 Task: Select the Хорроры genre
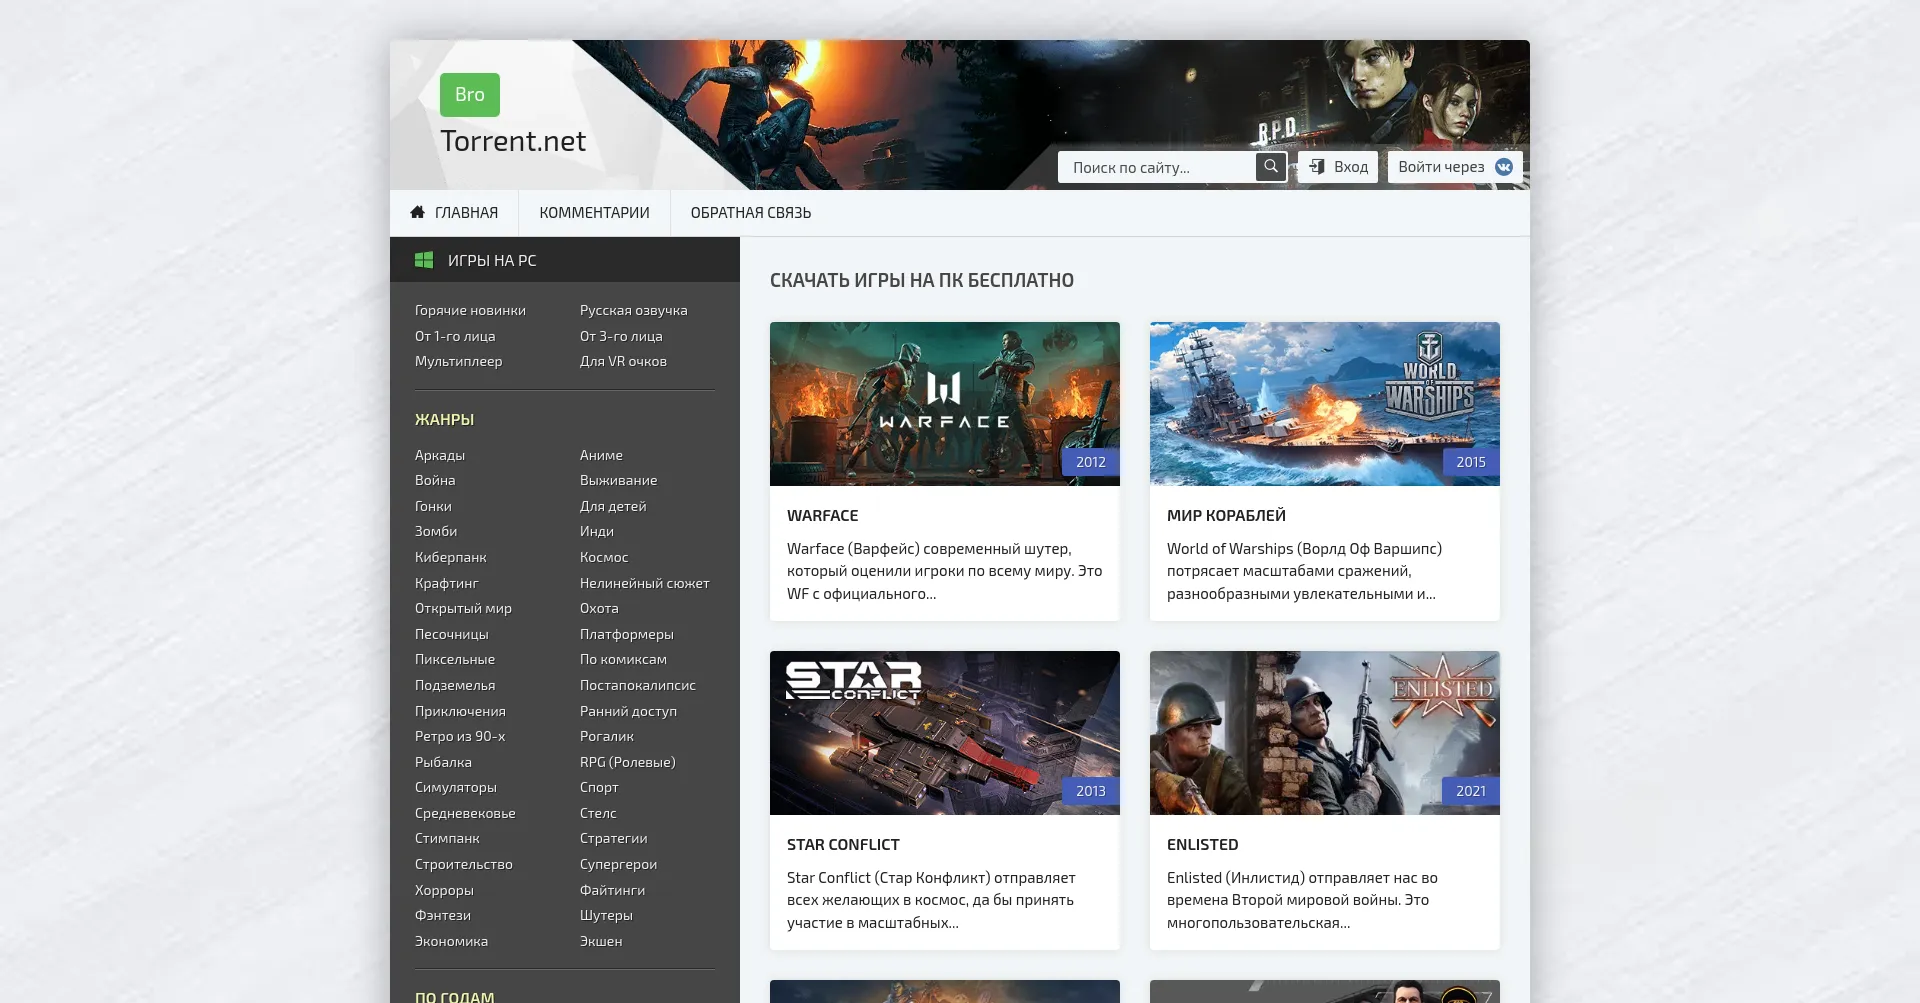coord(444,891)
